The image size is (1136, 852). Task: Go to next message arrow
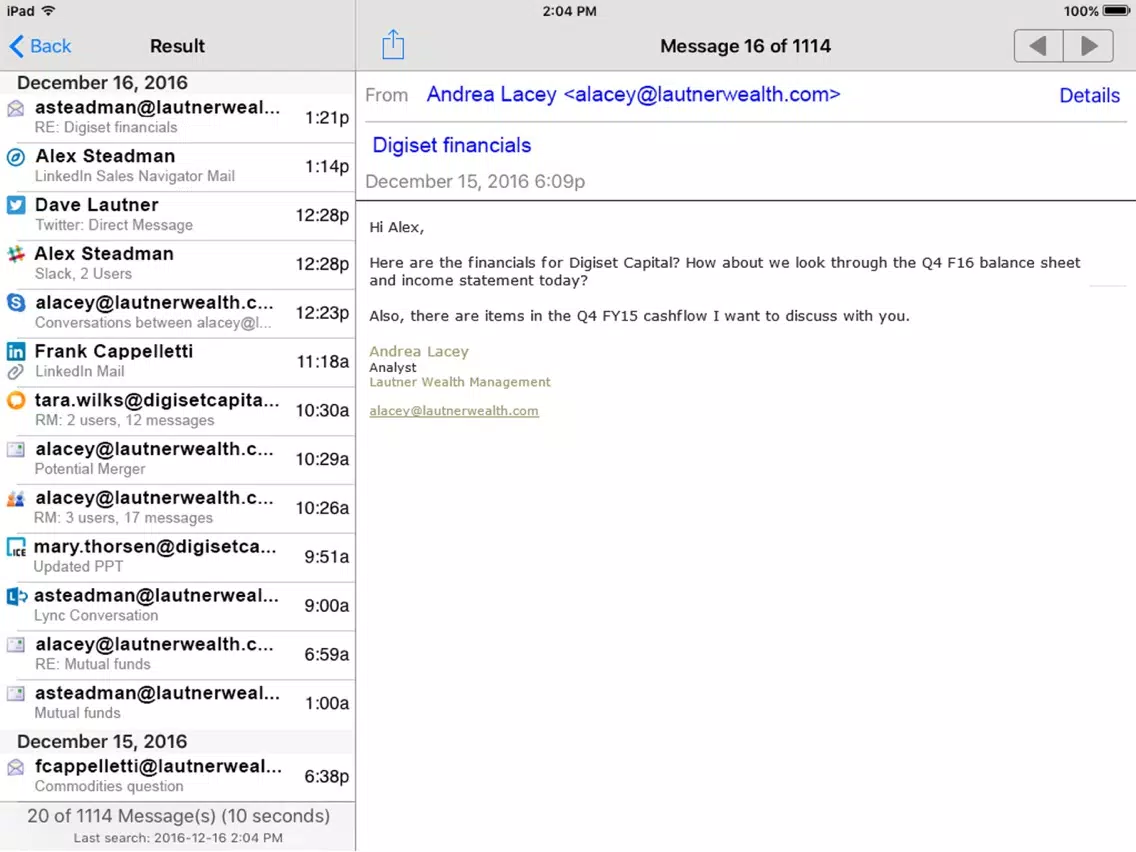[x=1088, y=46]
